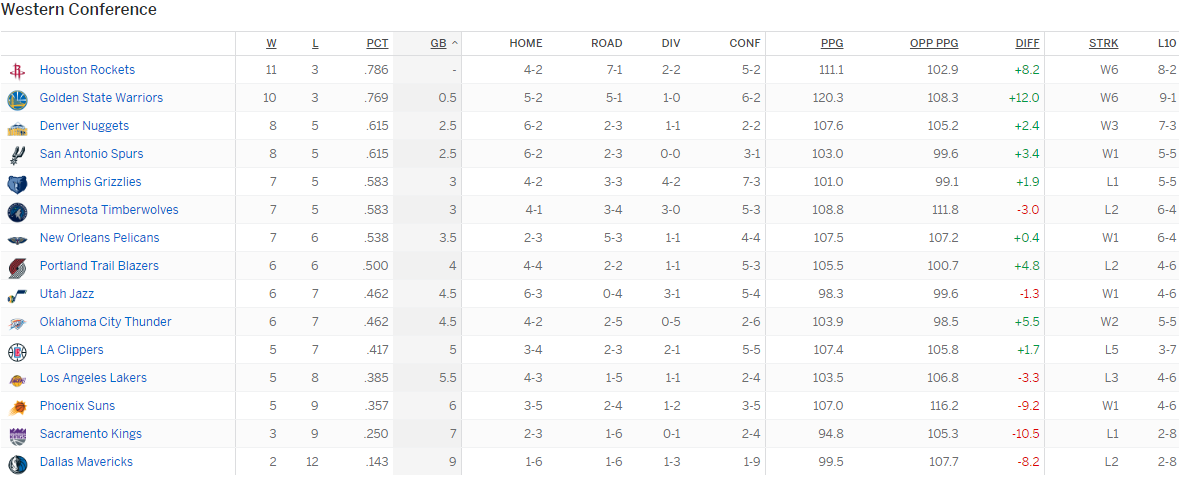This screenshot has height=477, width=1179.
Task: Click the San Antonio Spurs logo
Action: (x=17, y=155)
